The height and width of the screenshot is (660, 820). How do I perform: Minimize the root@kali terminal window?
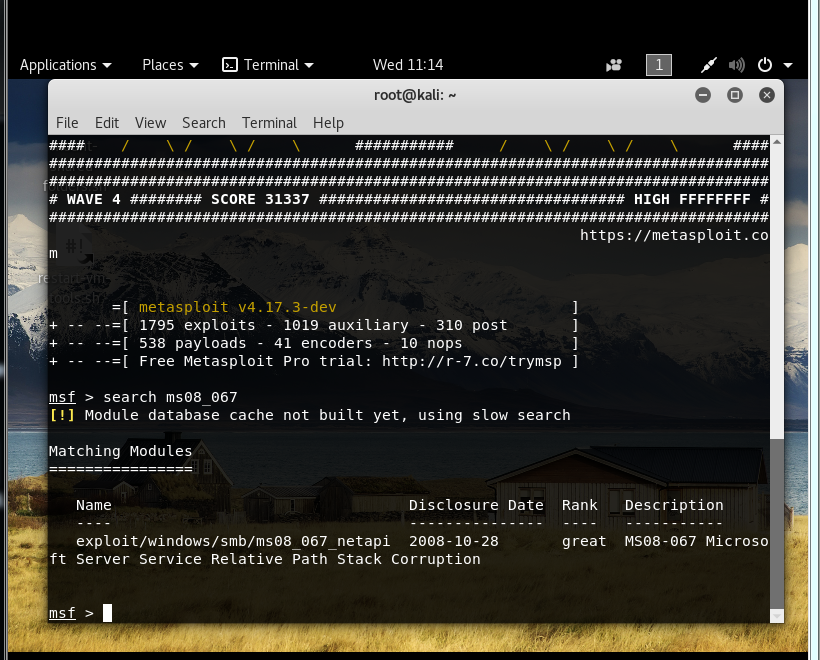pos(703,95)
